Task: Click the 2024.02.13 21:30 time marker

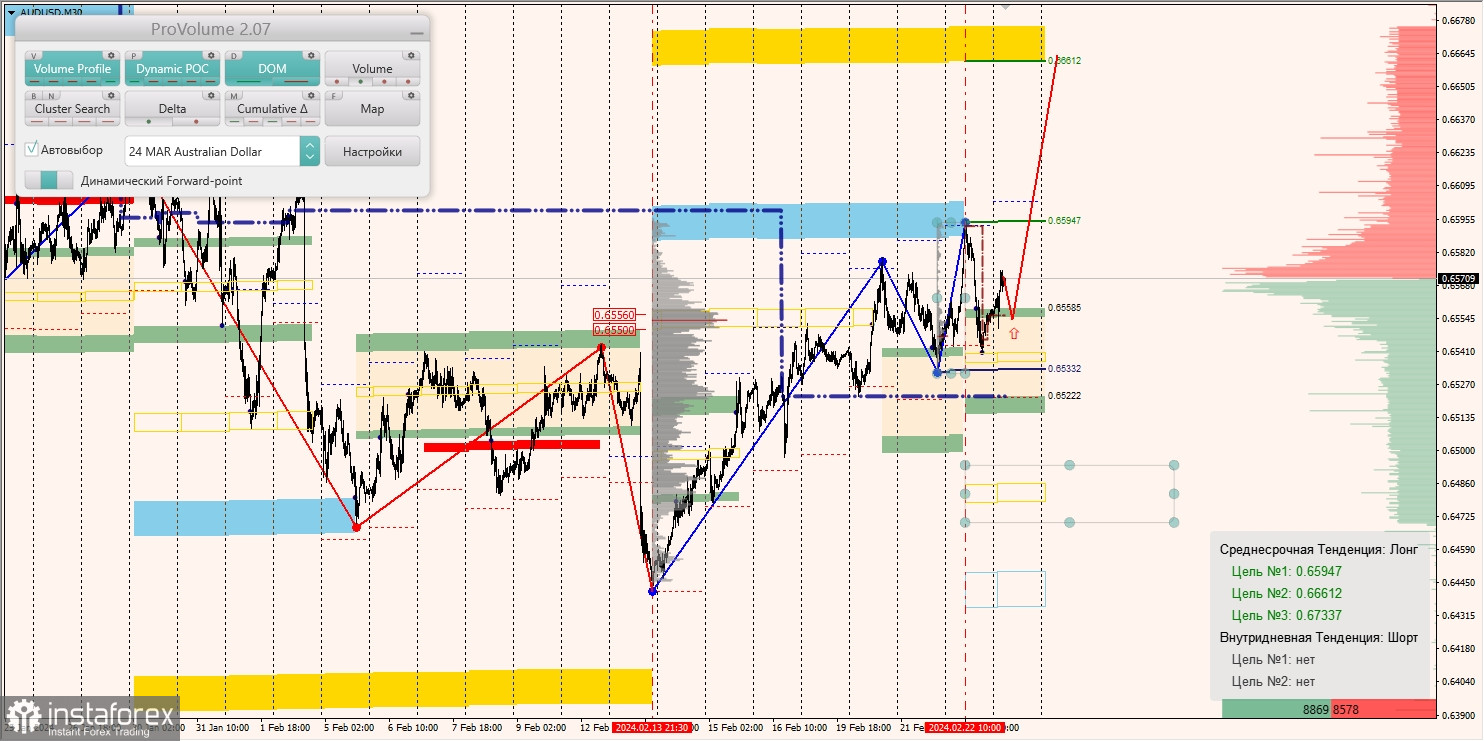Action: tap(651, 728)
